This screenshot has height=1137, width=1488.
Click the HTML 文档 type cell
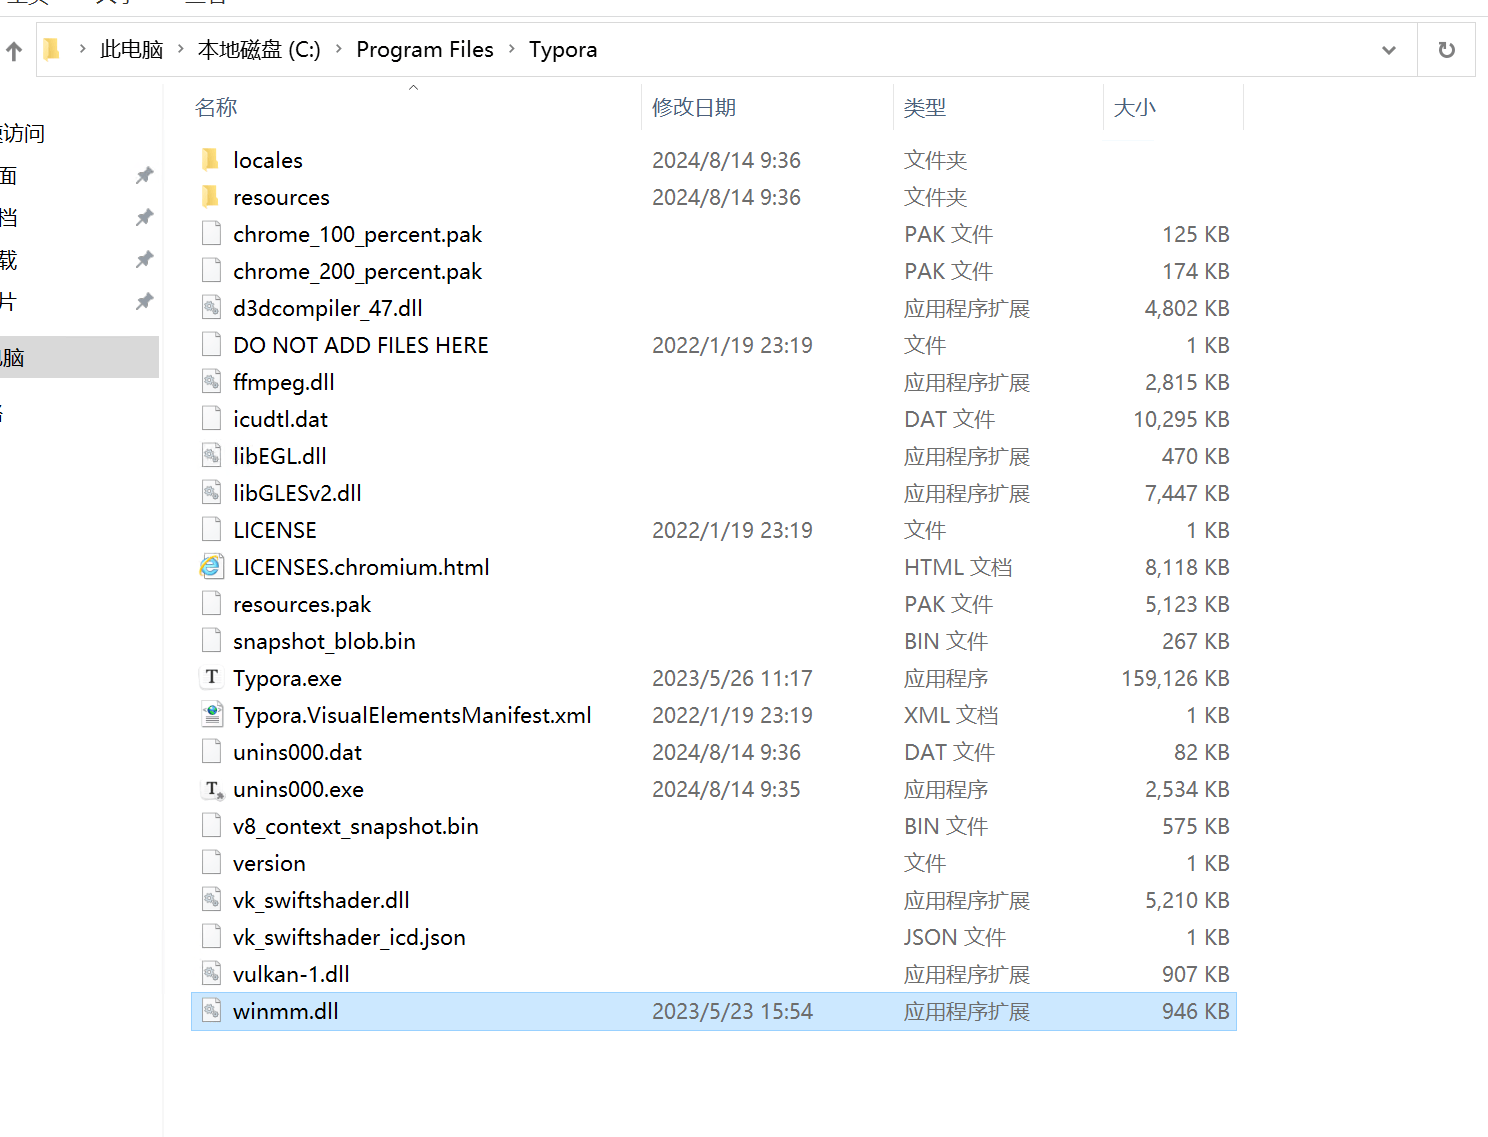(x=958, y=567)
